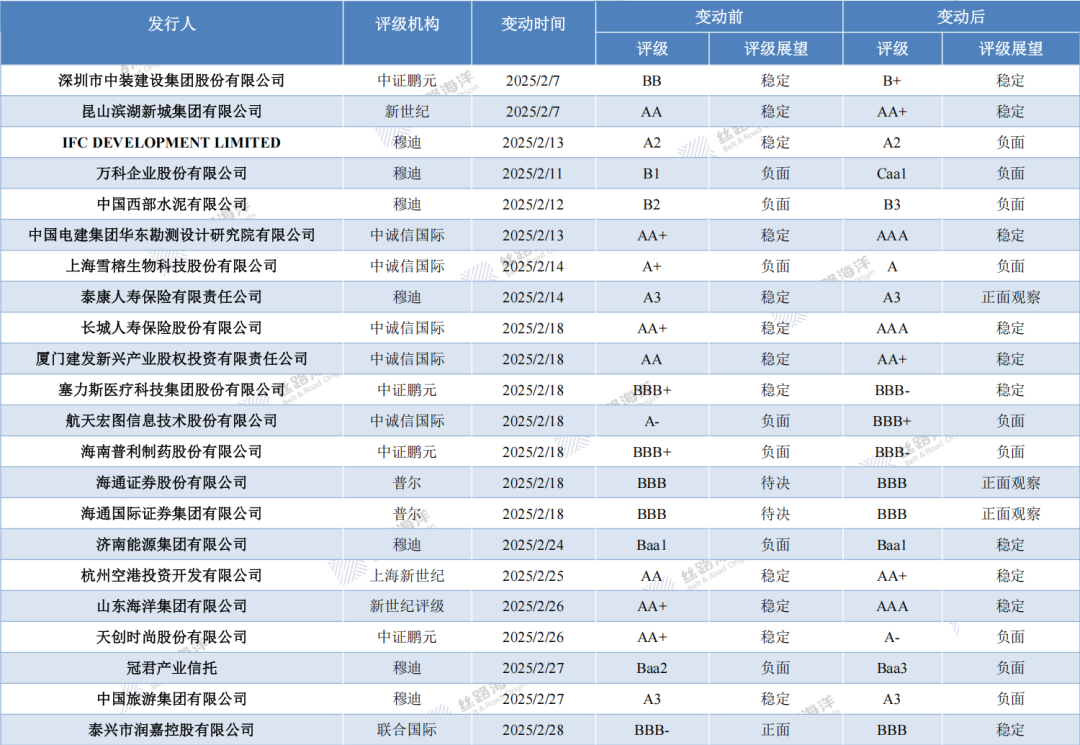Click the date 2025/2/24 in 济南能源 row
The image size is (1080, 745).
[533, 545]
